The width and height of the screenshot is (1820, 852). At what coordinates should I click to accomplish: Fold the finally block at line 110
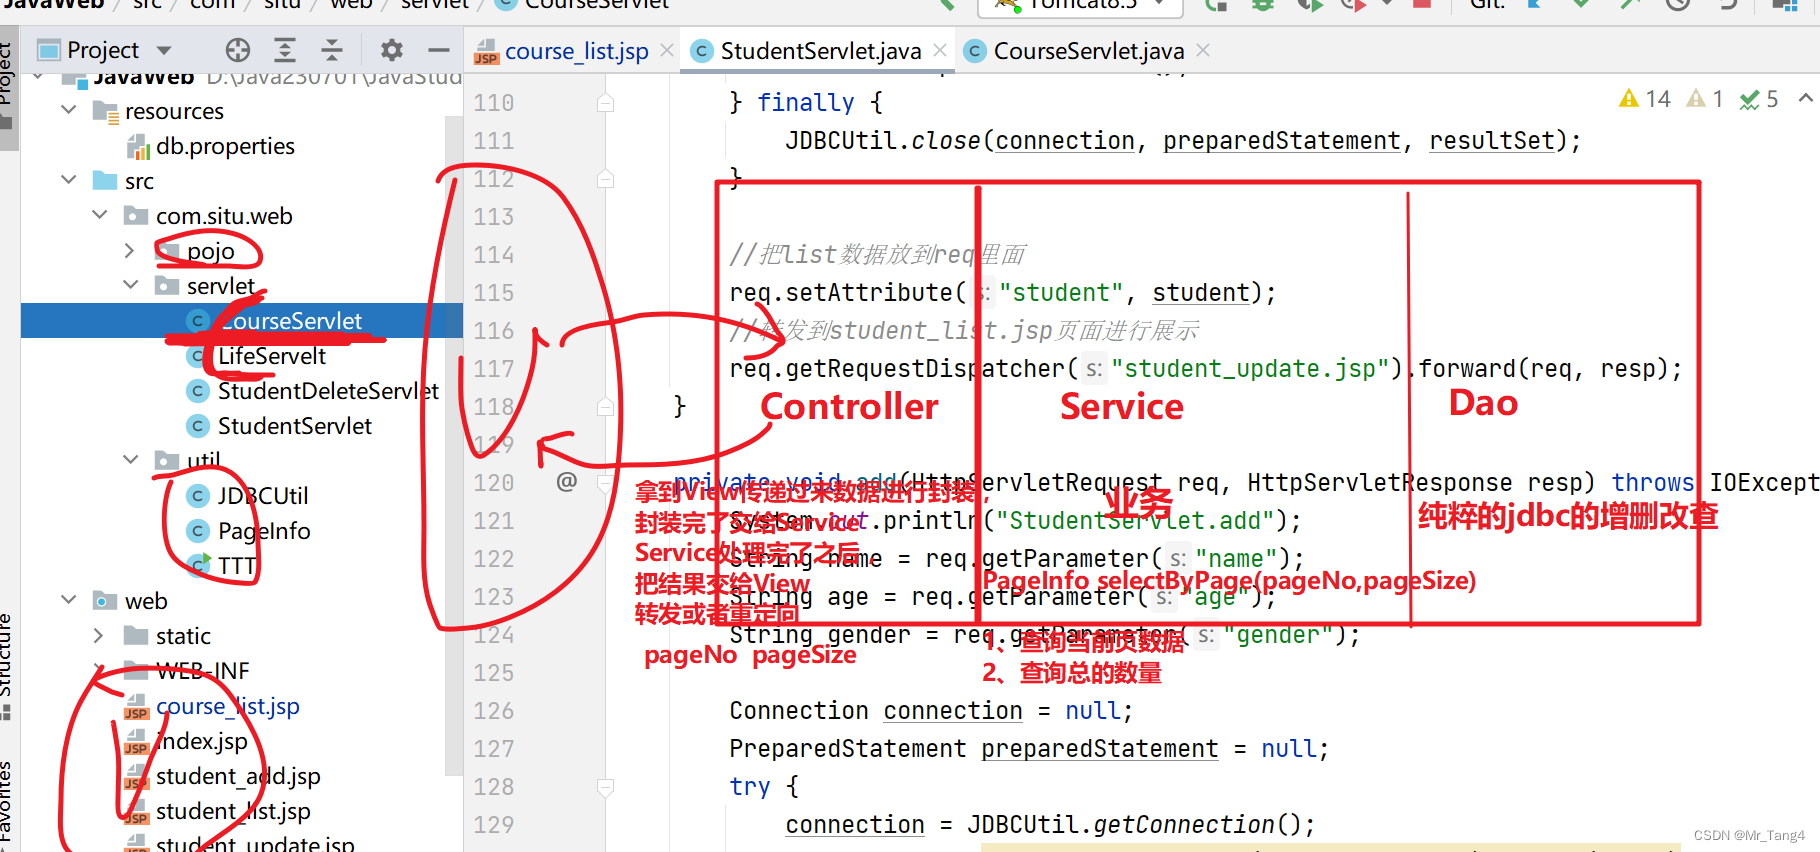point(605,102)
